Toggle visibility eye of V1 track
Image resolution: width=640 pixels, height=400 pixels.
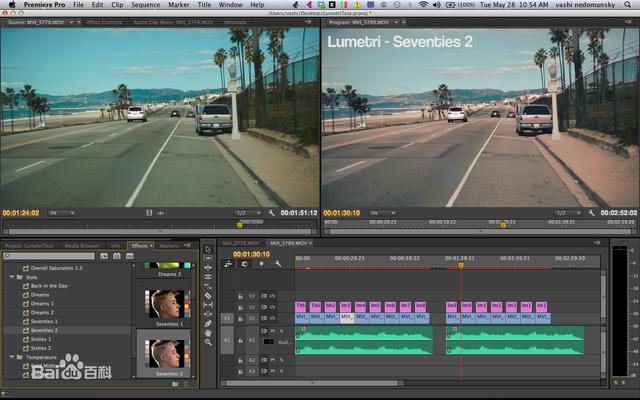[x=273, y=318]
